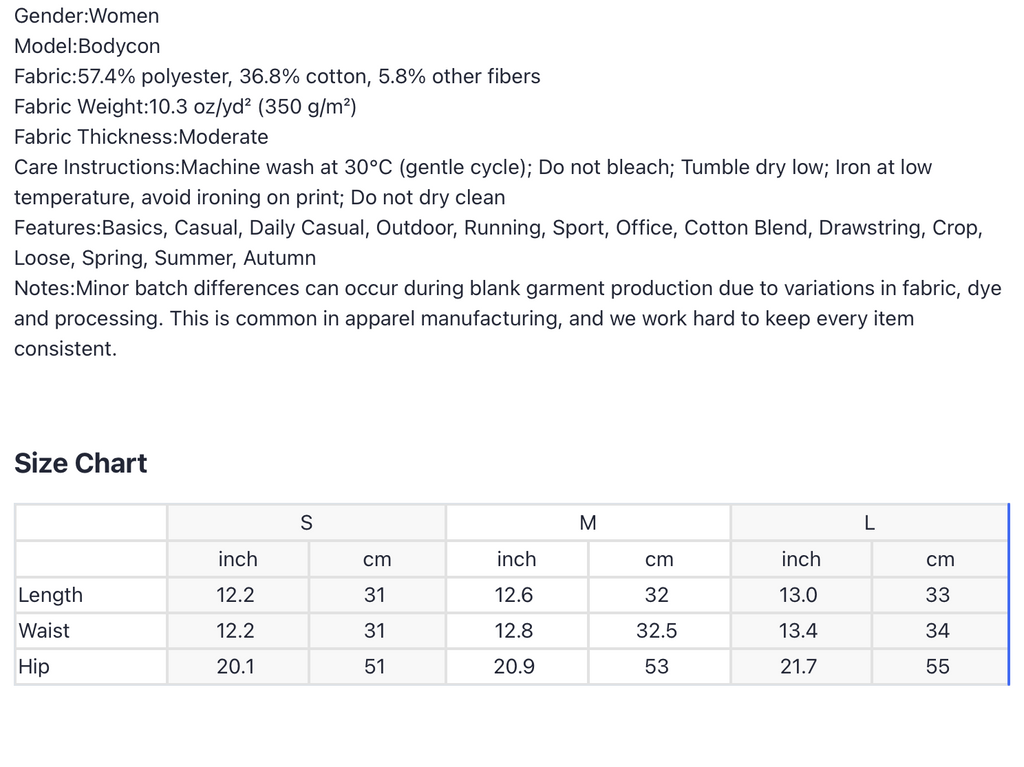Click the Size Chart heading

[x=80, y=463]
